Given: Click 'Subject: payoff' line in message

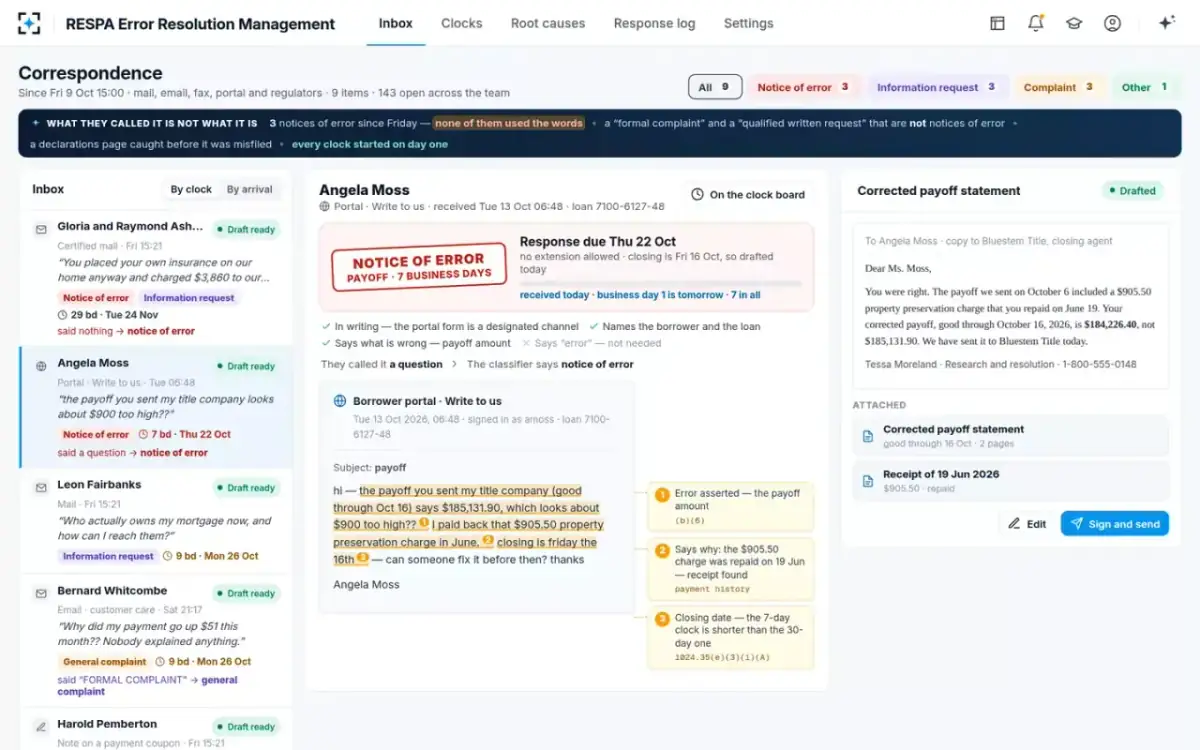Looking at the screenshot, I should (x=370, y=467).
